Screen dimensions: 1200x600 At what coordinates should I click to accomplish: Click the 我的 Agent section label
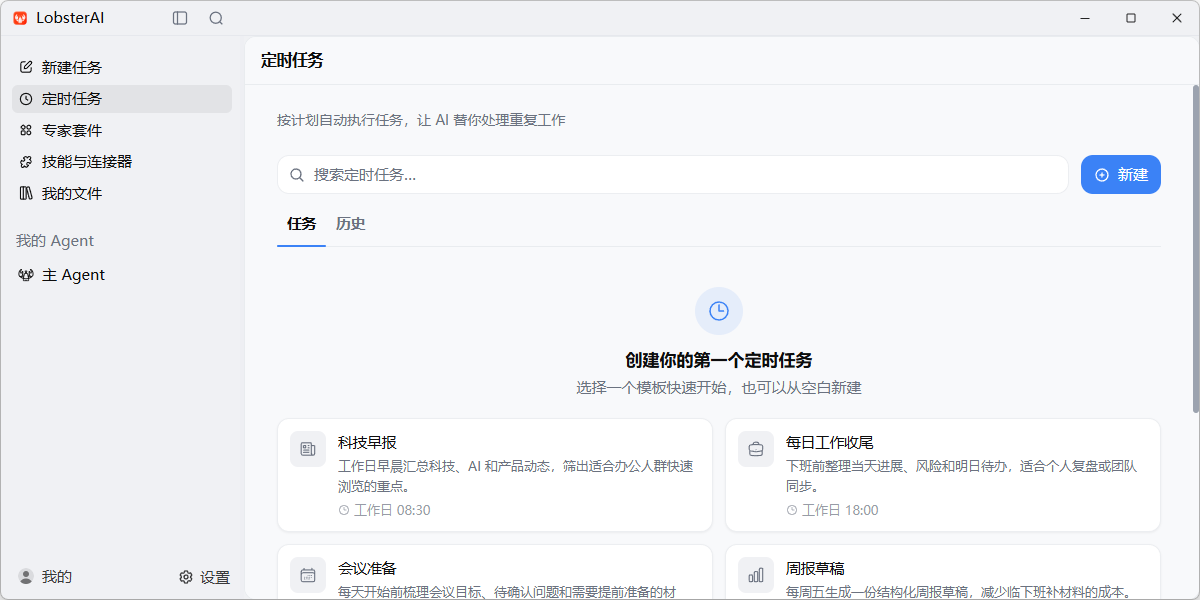point(55,241)
